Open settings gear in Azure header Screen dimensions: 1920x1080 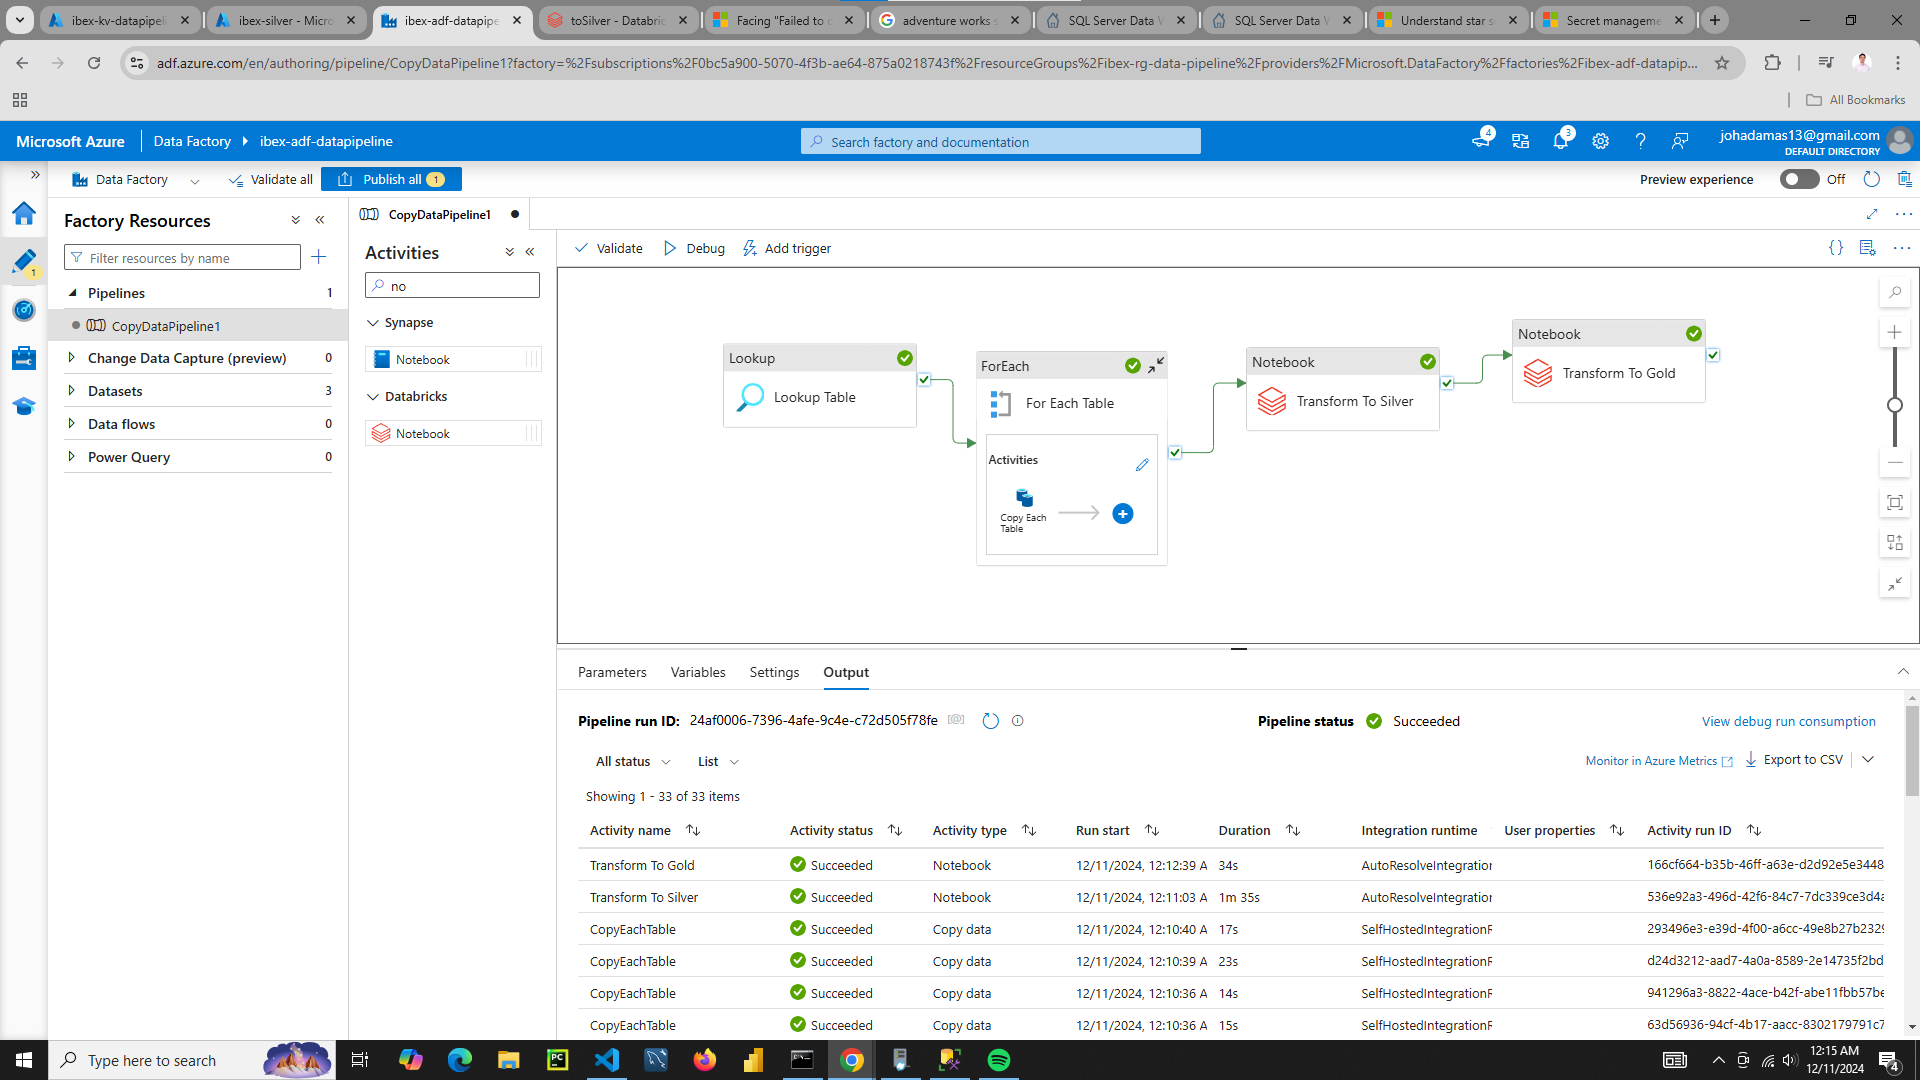pos(1600,141)
